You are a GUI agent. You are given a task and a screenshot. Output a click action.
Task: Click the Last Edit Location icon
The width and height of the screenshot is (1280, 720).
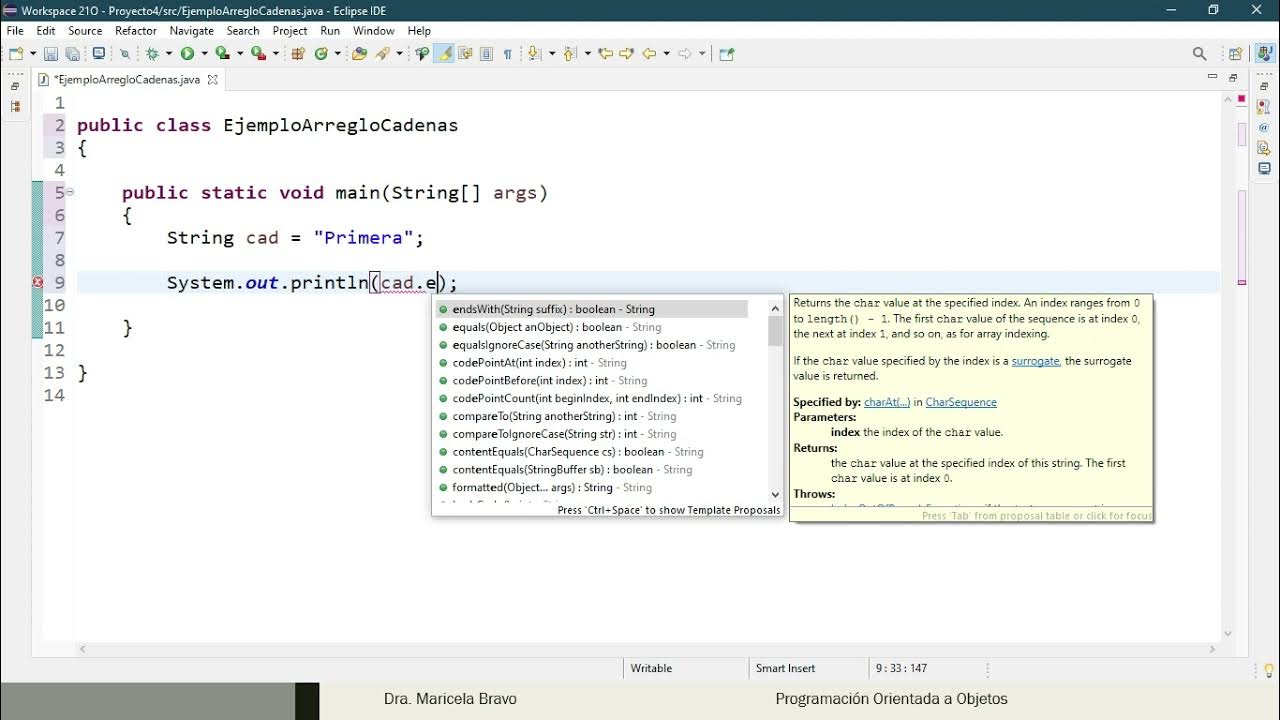[605, 54]
